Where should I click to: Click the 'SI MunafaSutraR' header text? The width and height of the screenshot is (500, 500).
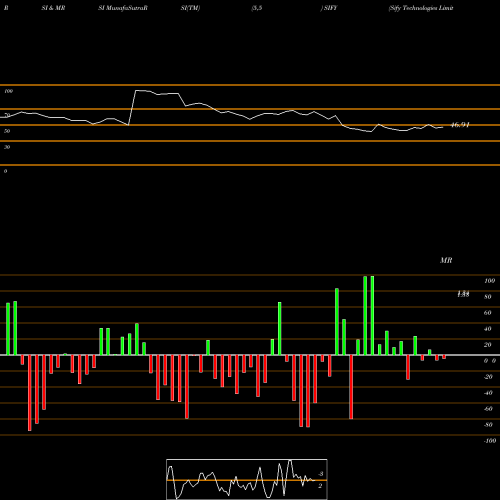pyautogui.click(x=123, y=8)
